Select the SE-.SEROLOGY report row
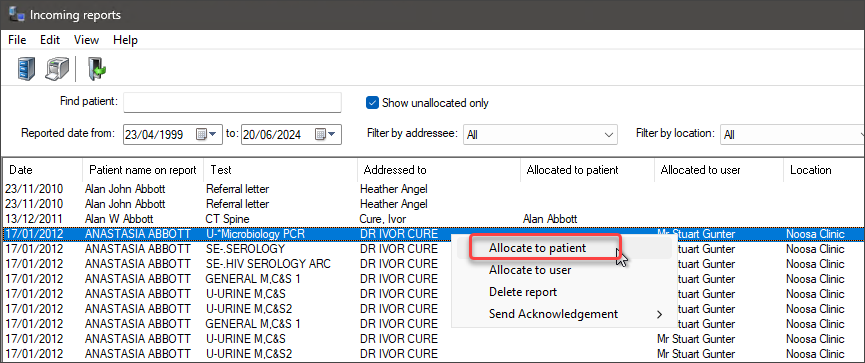Viewport: 865px width, 363px height. [x=432, y=249]
